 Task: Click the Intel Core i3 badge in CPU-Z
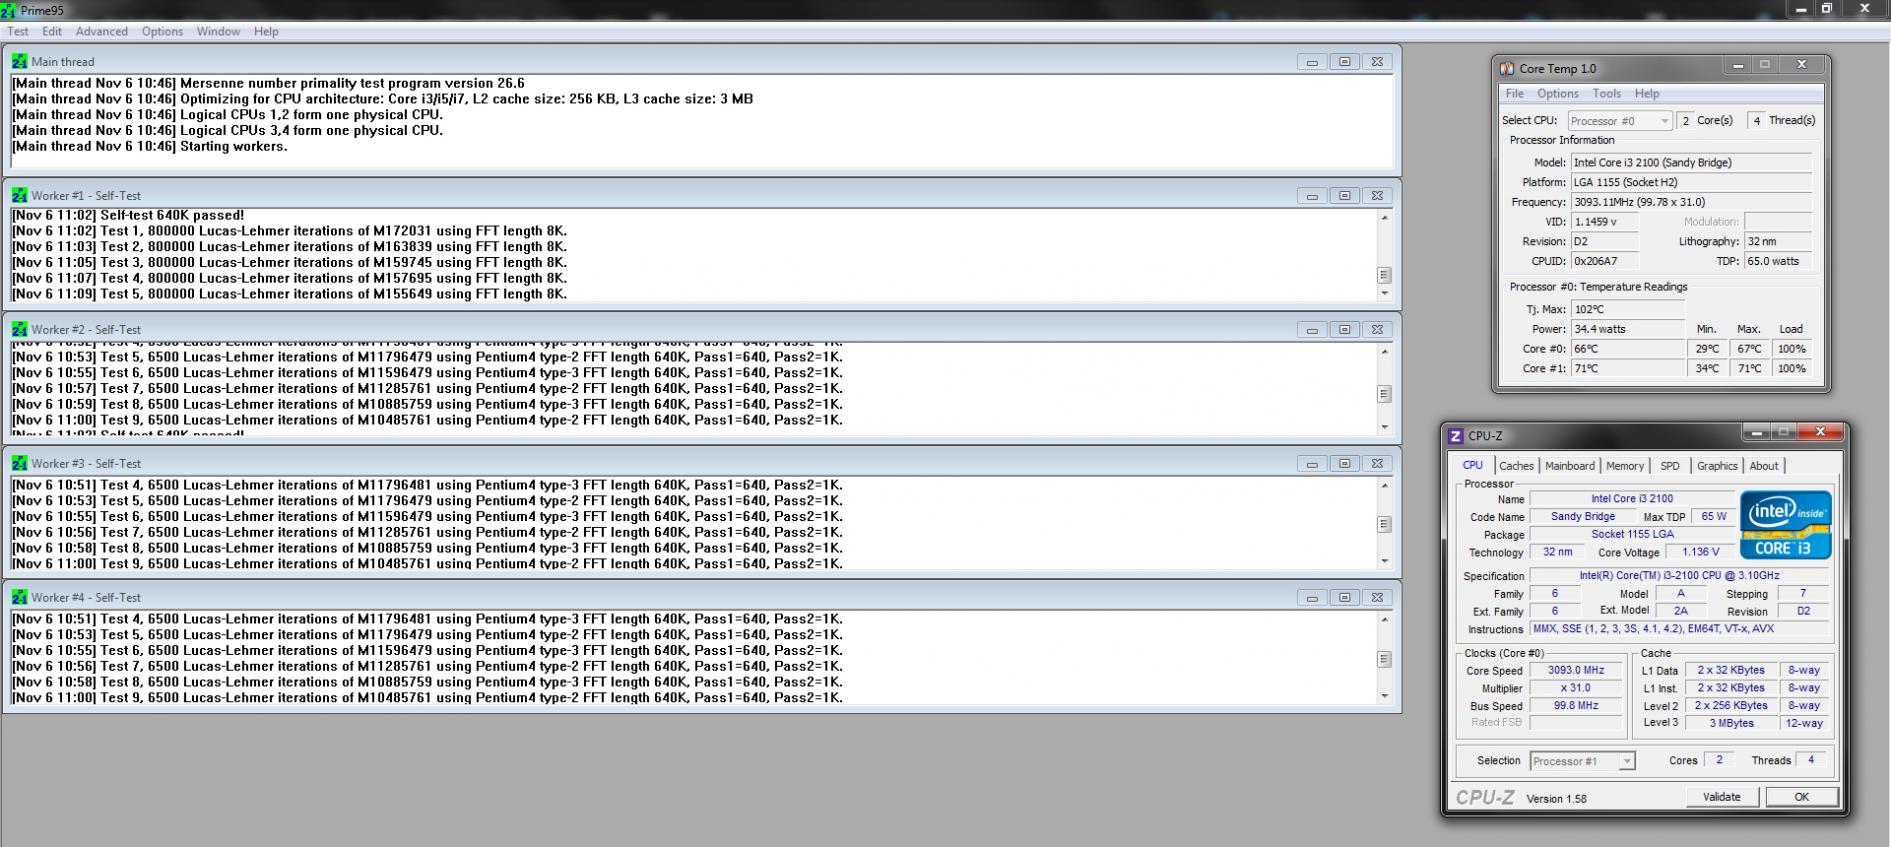click(x=1786, y=525)
